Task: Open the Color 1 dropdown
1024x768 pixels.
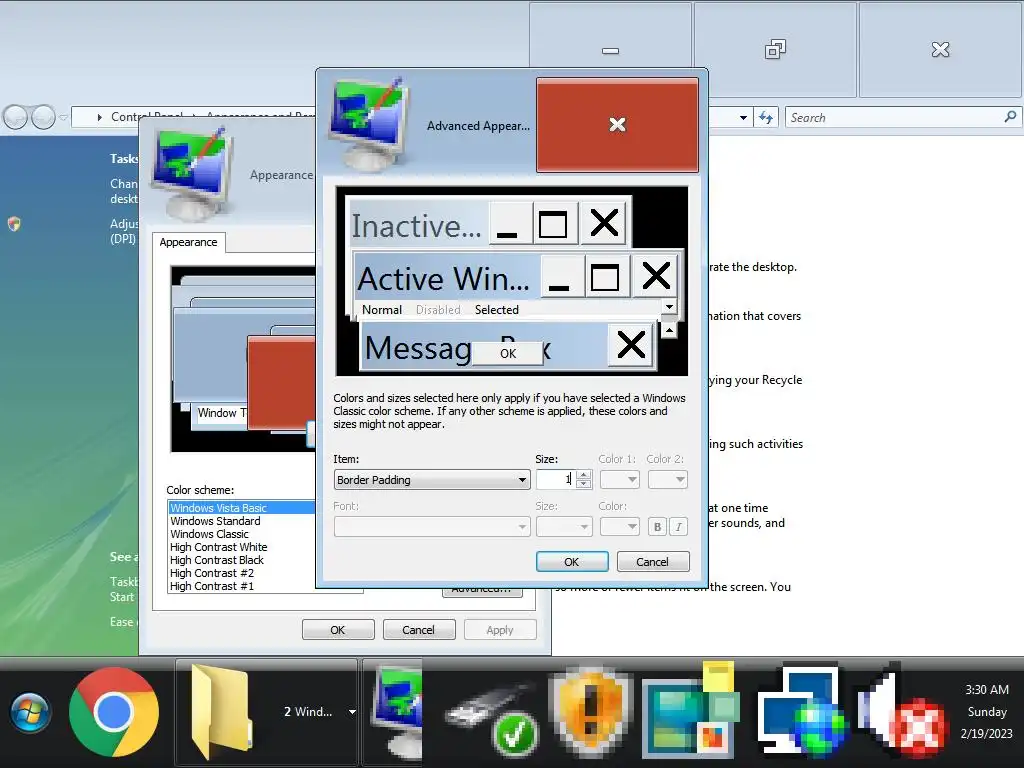Action: [x=619, y=480]
